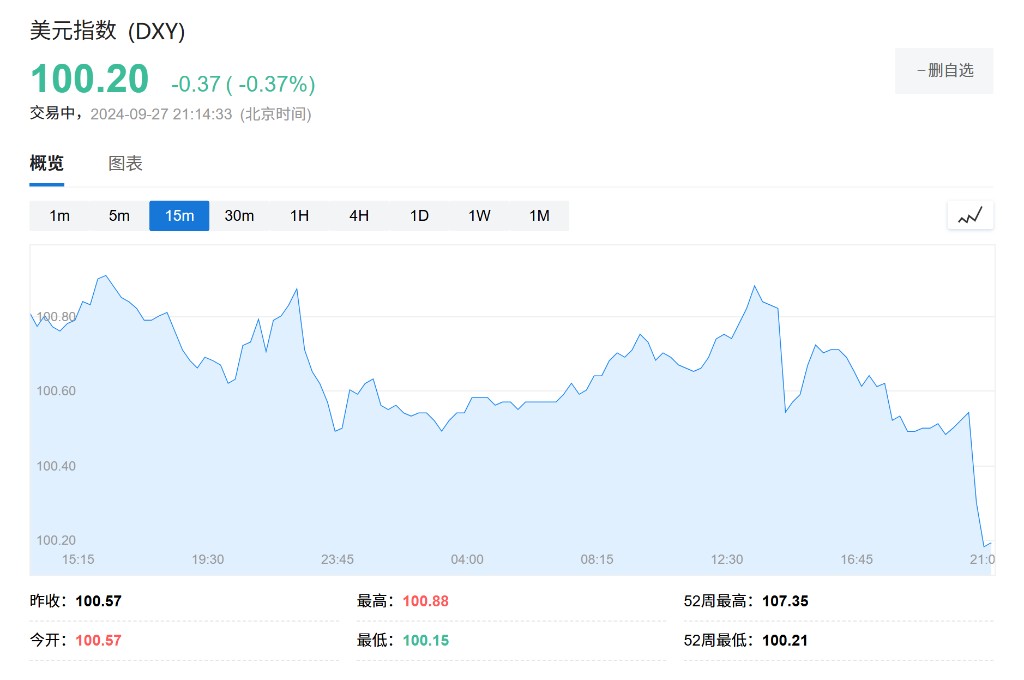This screenshot has height=680, width=1024.
Task: Select the 1m interval
Action: click(59, 216)
